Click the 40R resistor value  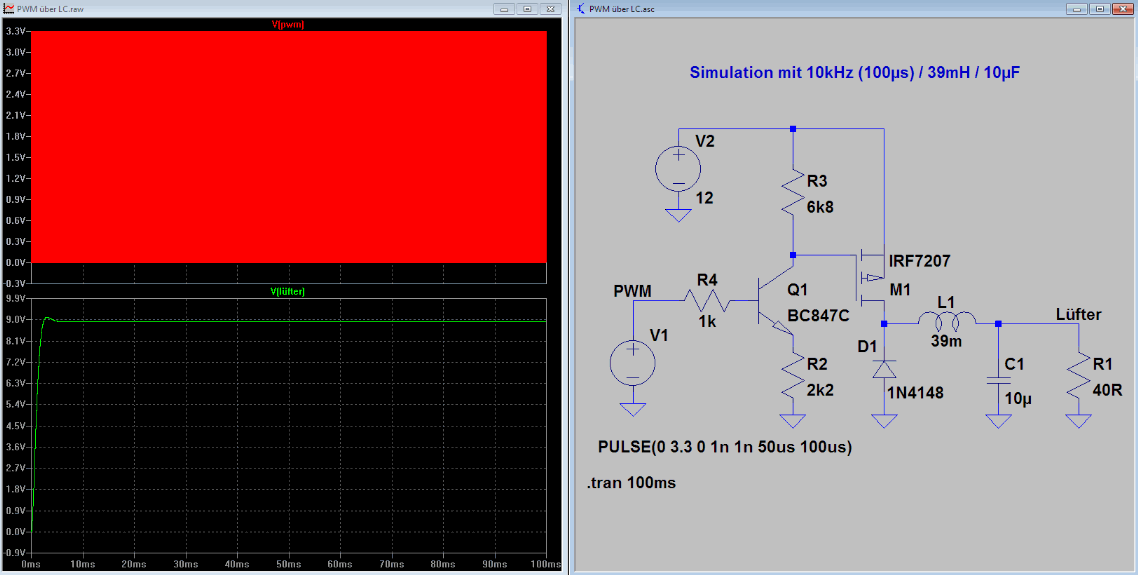click(1108, 391)
